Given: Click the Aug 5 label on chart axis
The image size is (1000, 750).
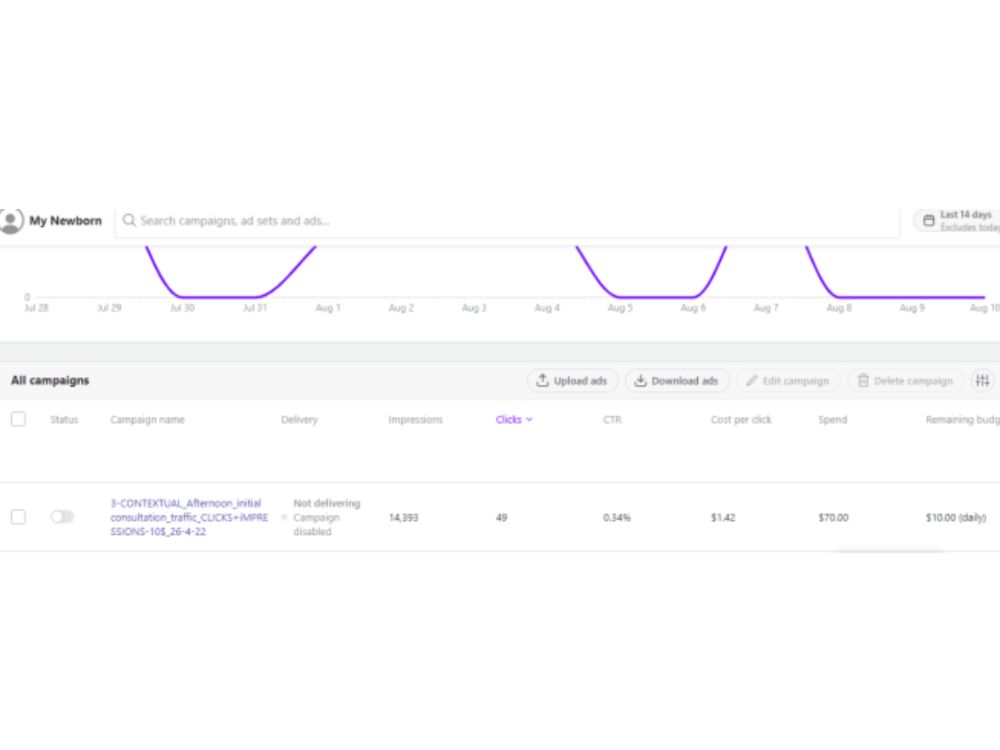Looking at the screenshot, I should pyautogui.click(x=620, y=308).
